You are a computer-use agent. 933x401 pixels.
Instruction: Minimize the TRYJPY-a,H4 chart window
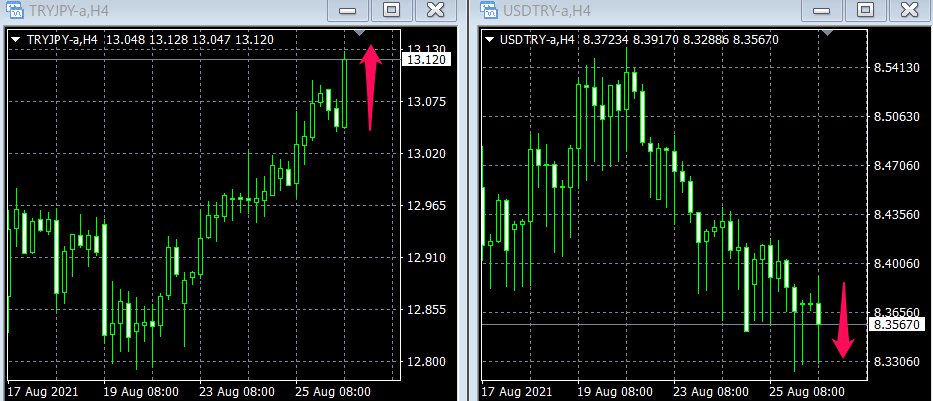[347, 10]
